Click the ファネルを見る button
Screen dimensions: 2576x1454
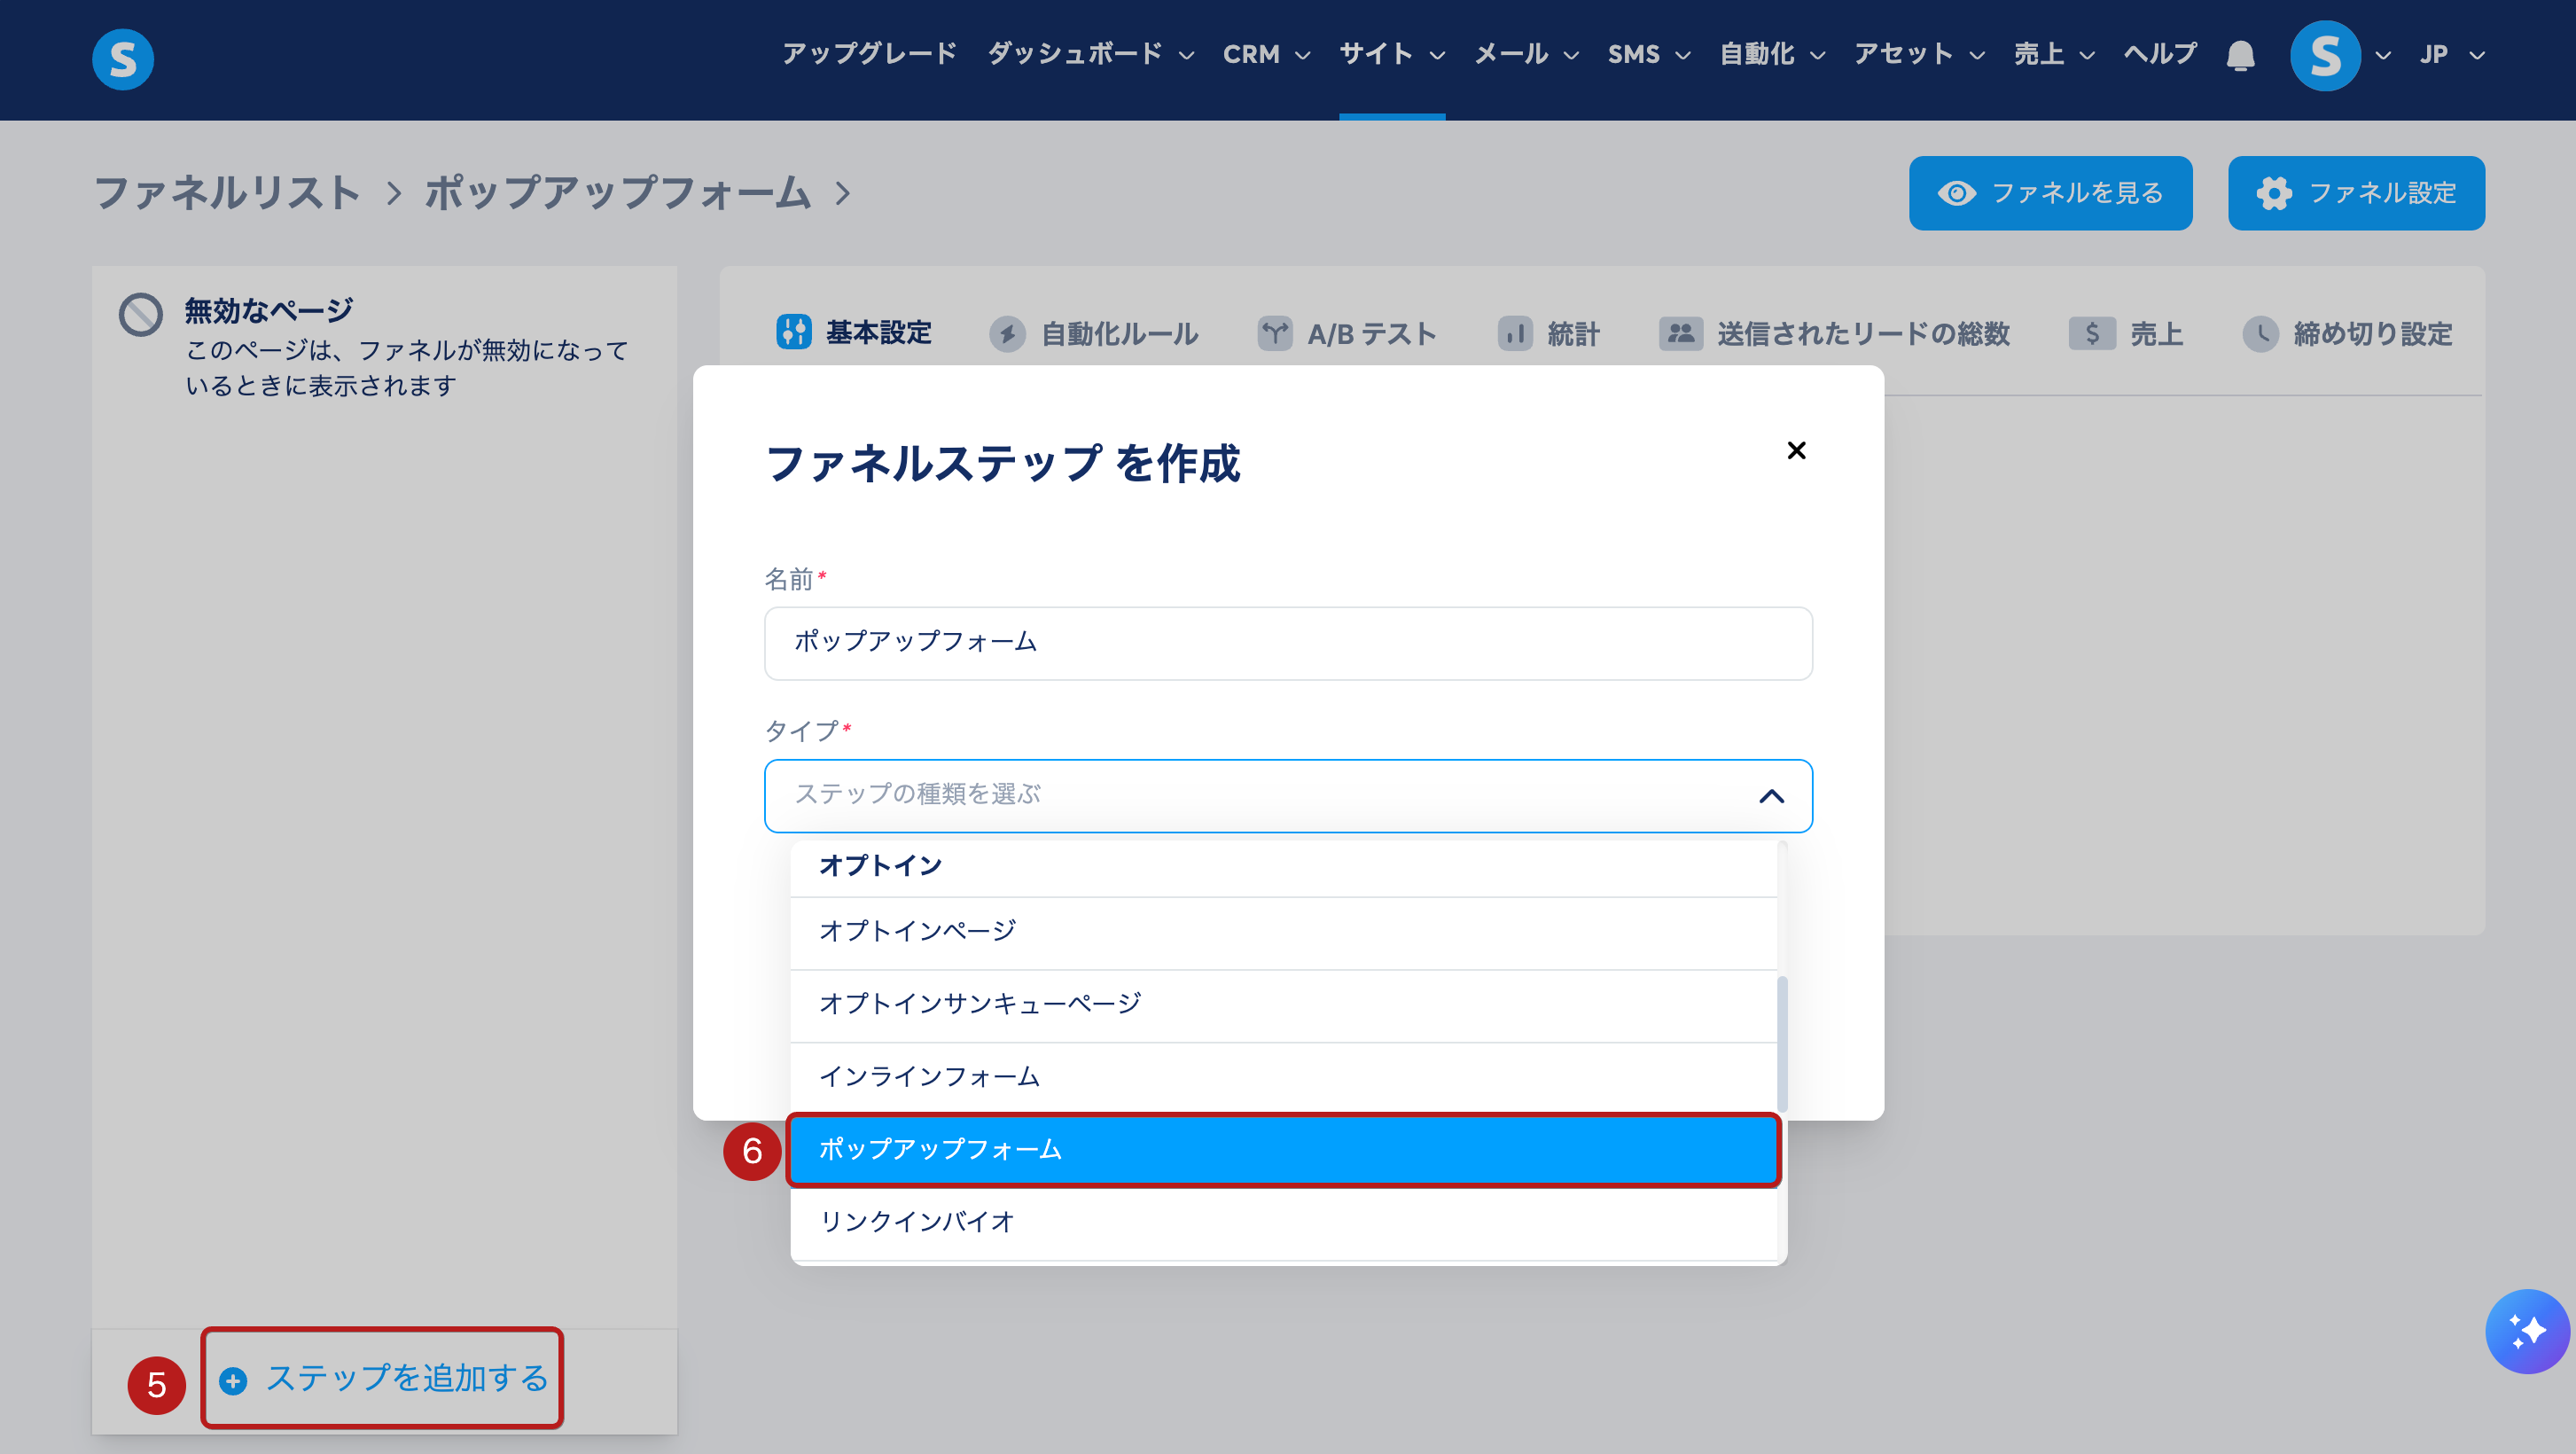click(2050, 193)
